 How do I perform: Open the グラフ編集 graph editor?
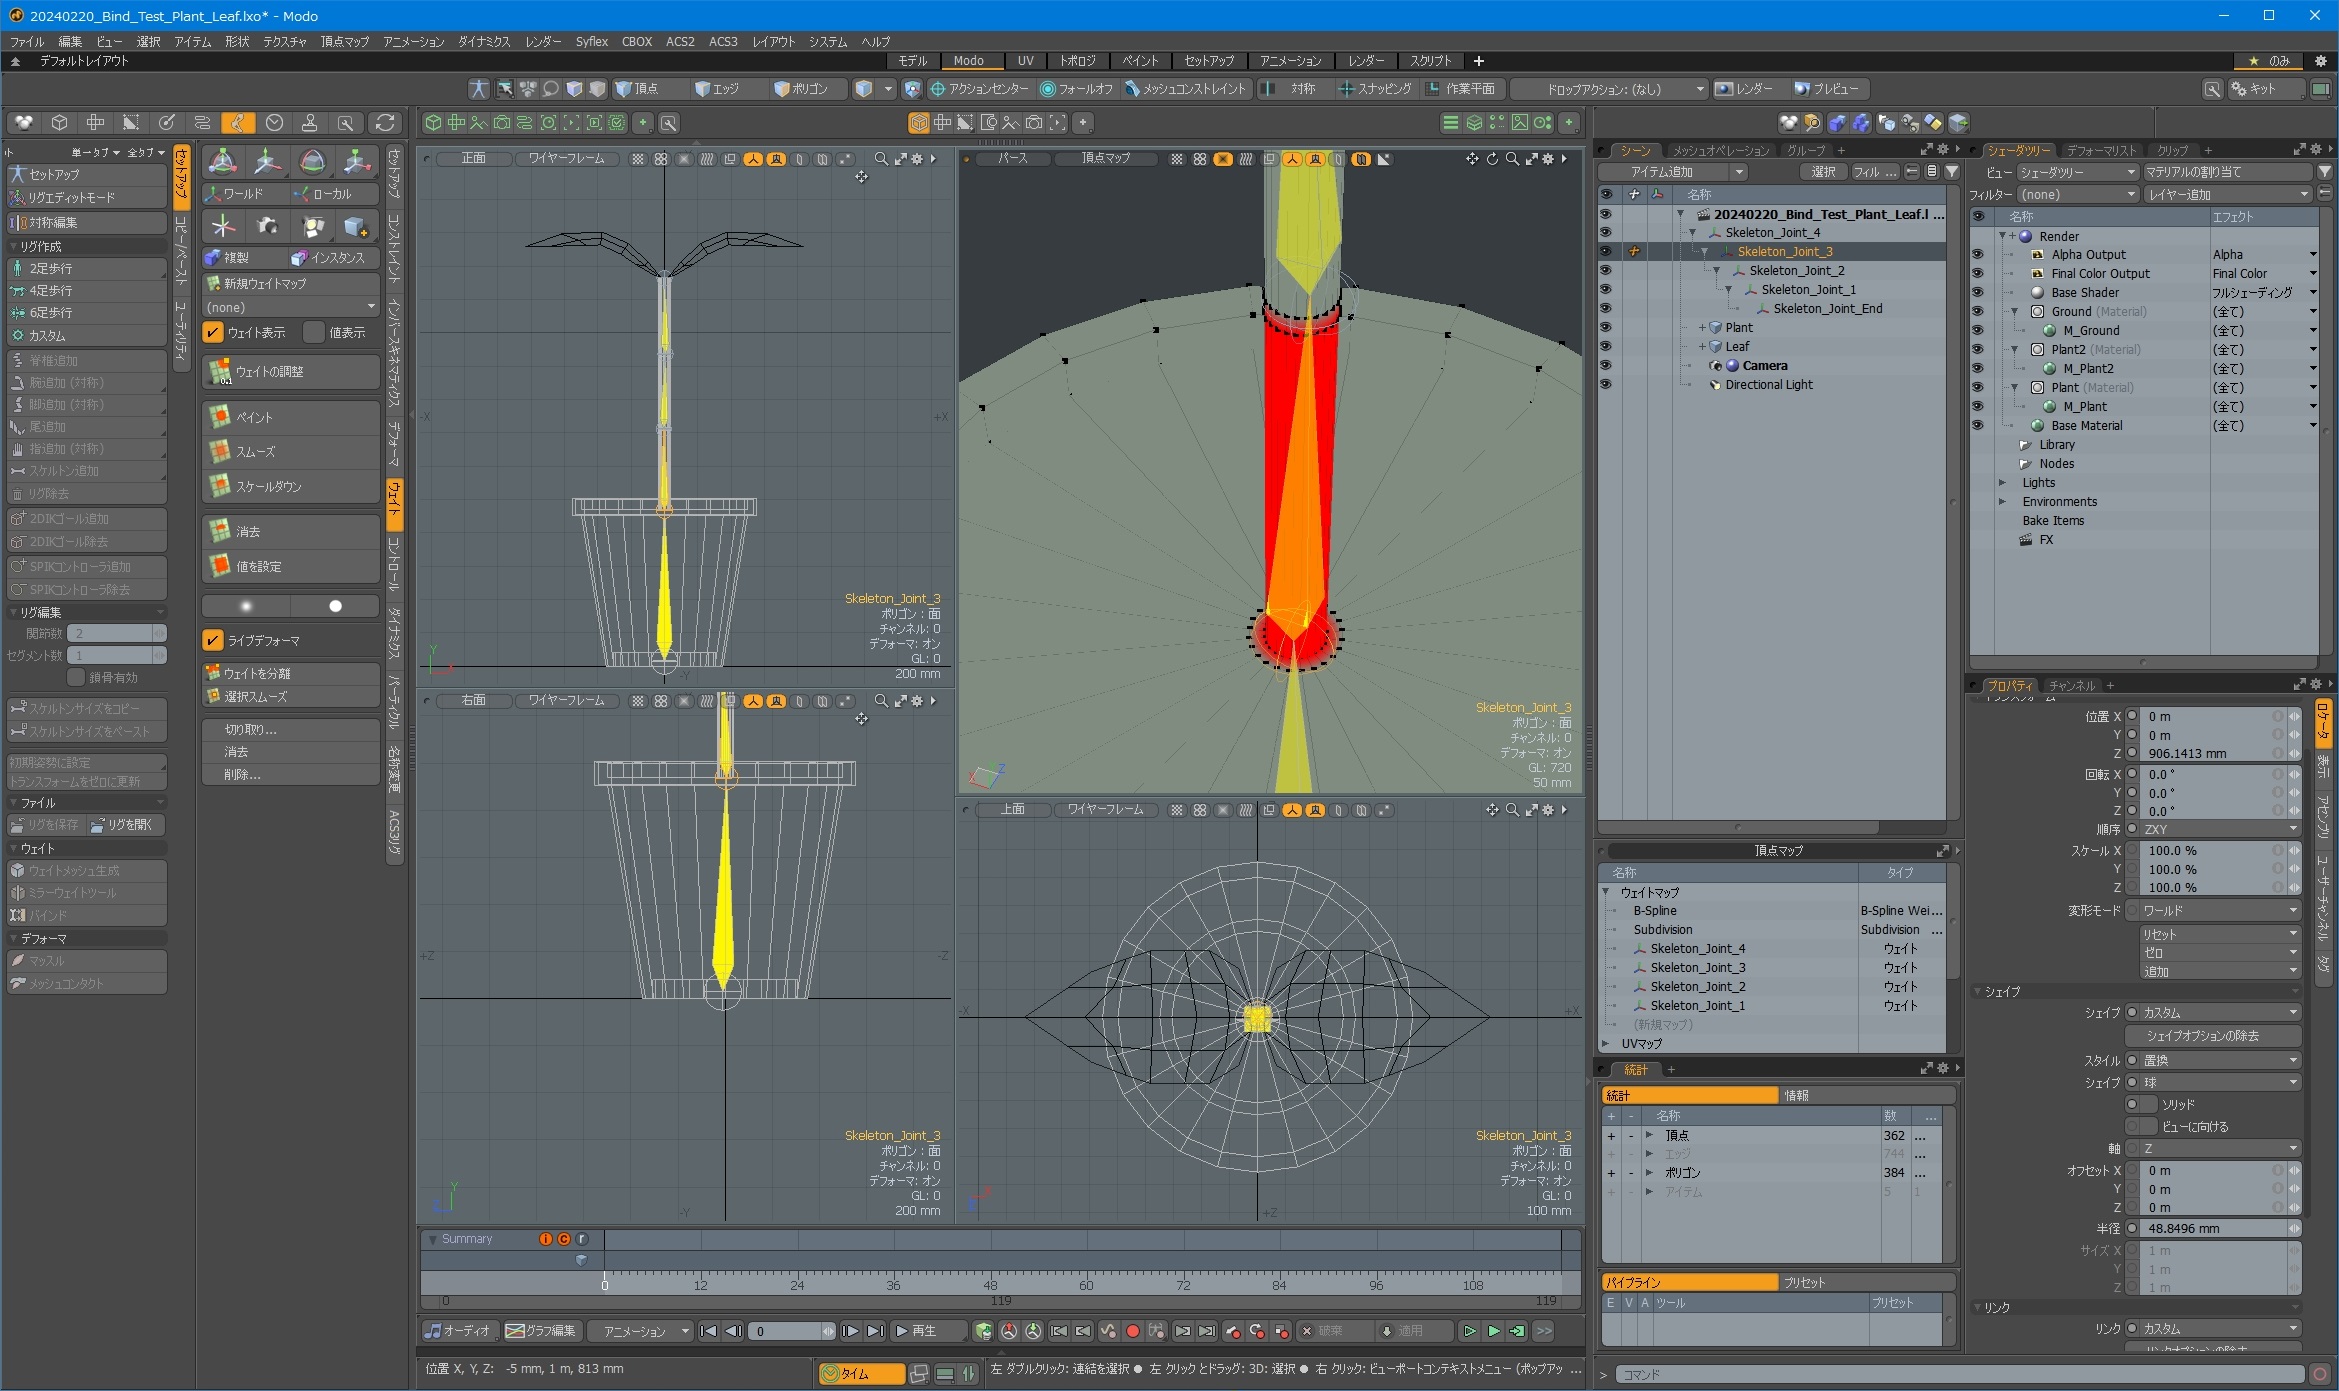(x=541, y=1331)
